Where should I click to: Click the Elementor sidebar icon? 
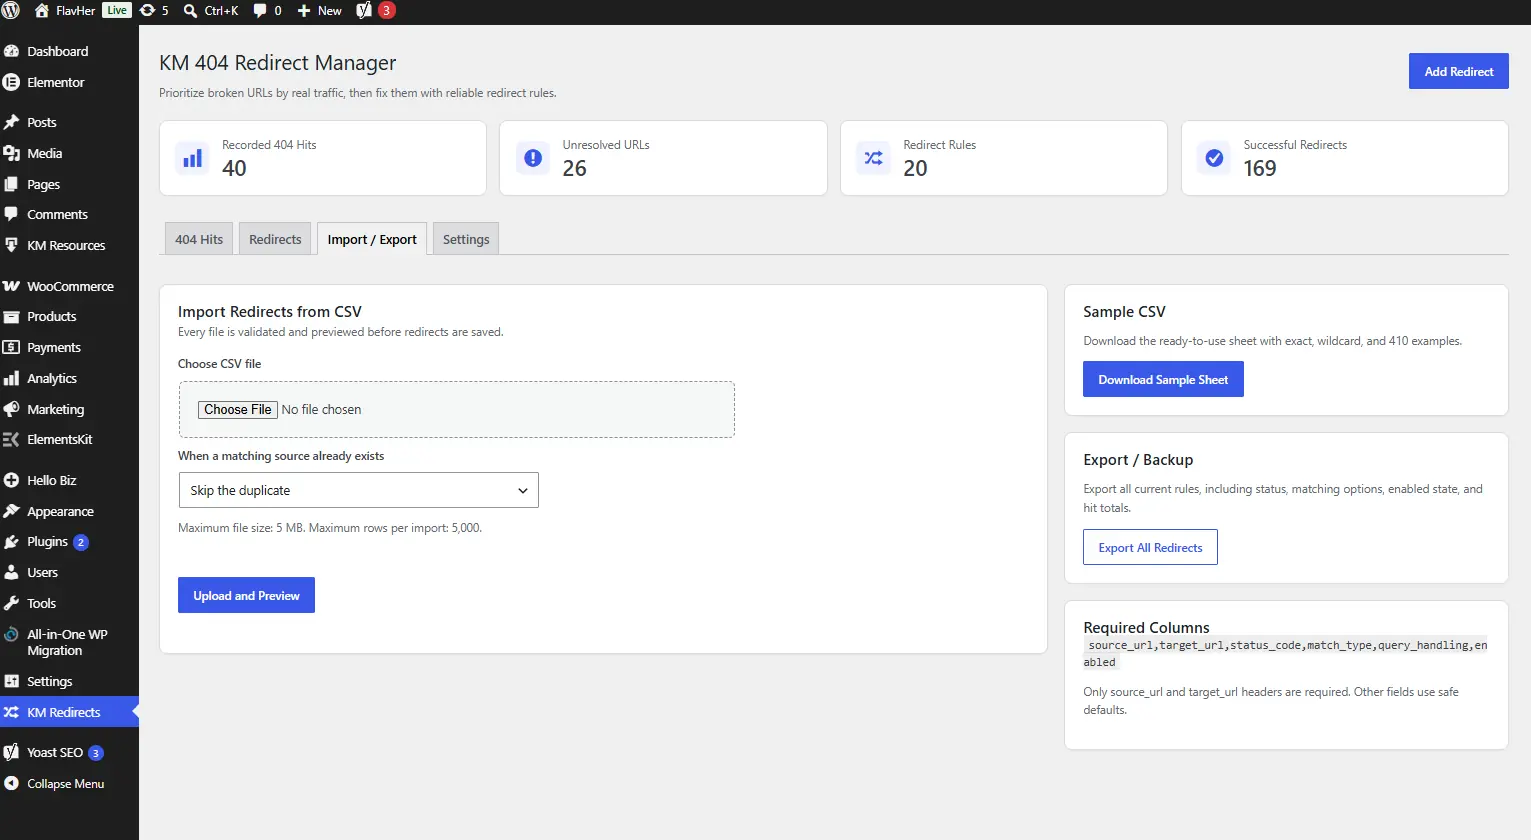tap(12, 82)
